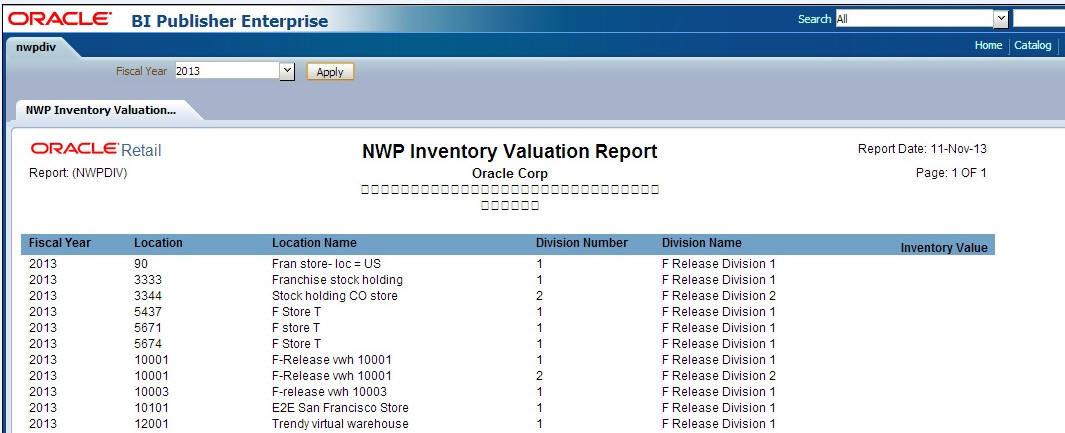Click the Fiscal Year column header

60,243
